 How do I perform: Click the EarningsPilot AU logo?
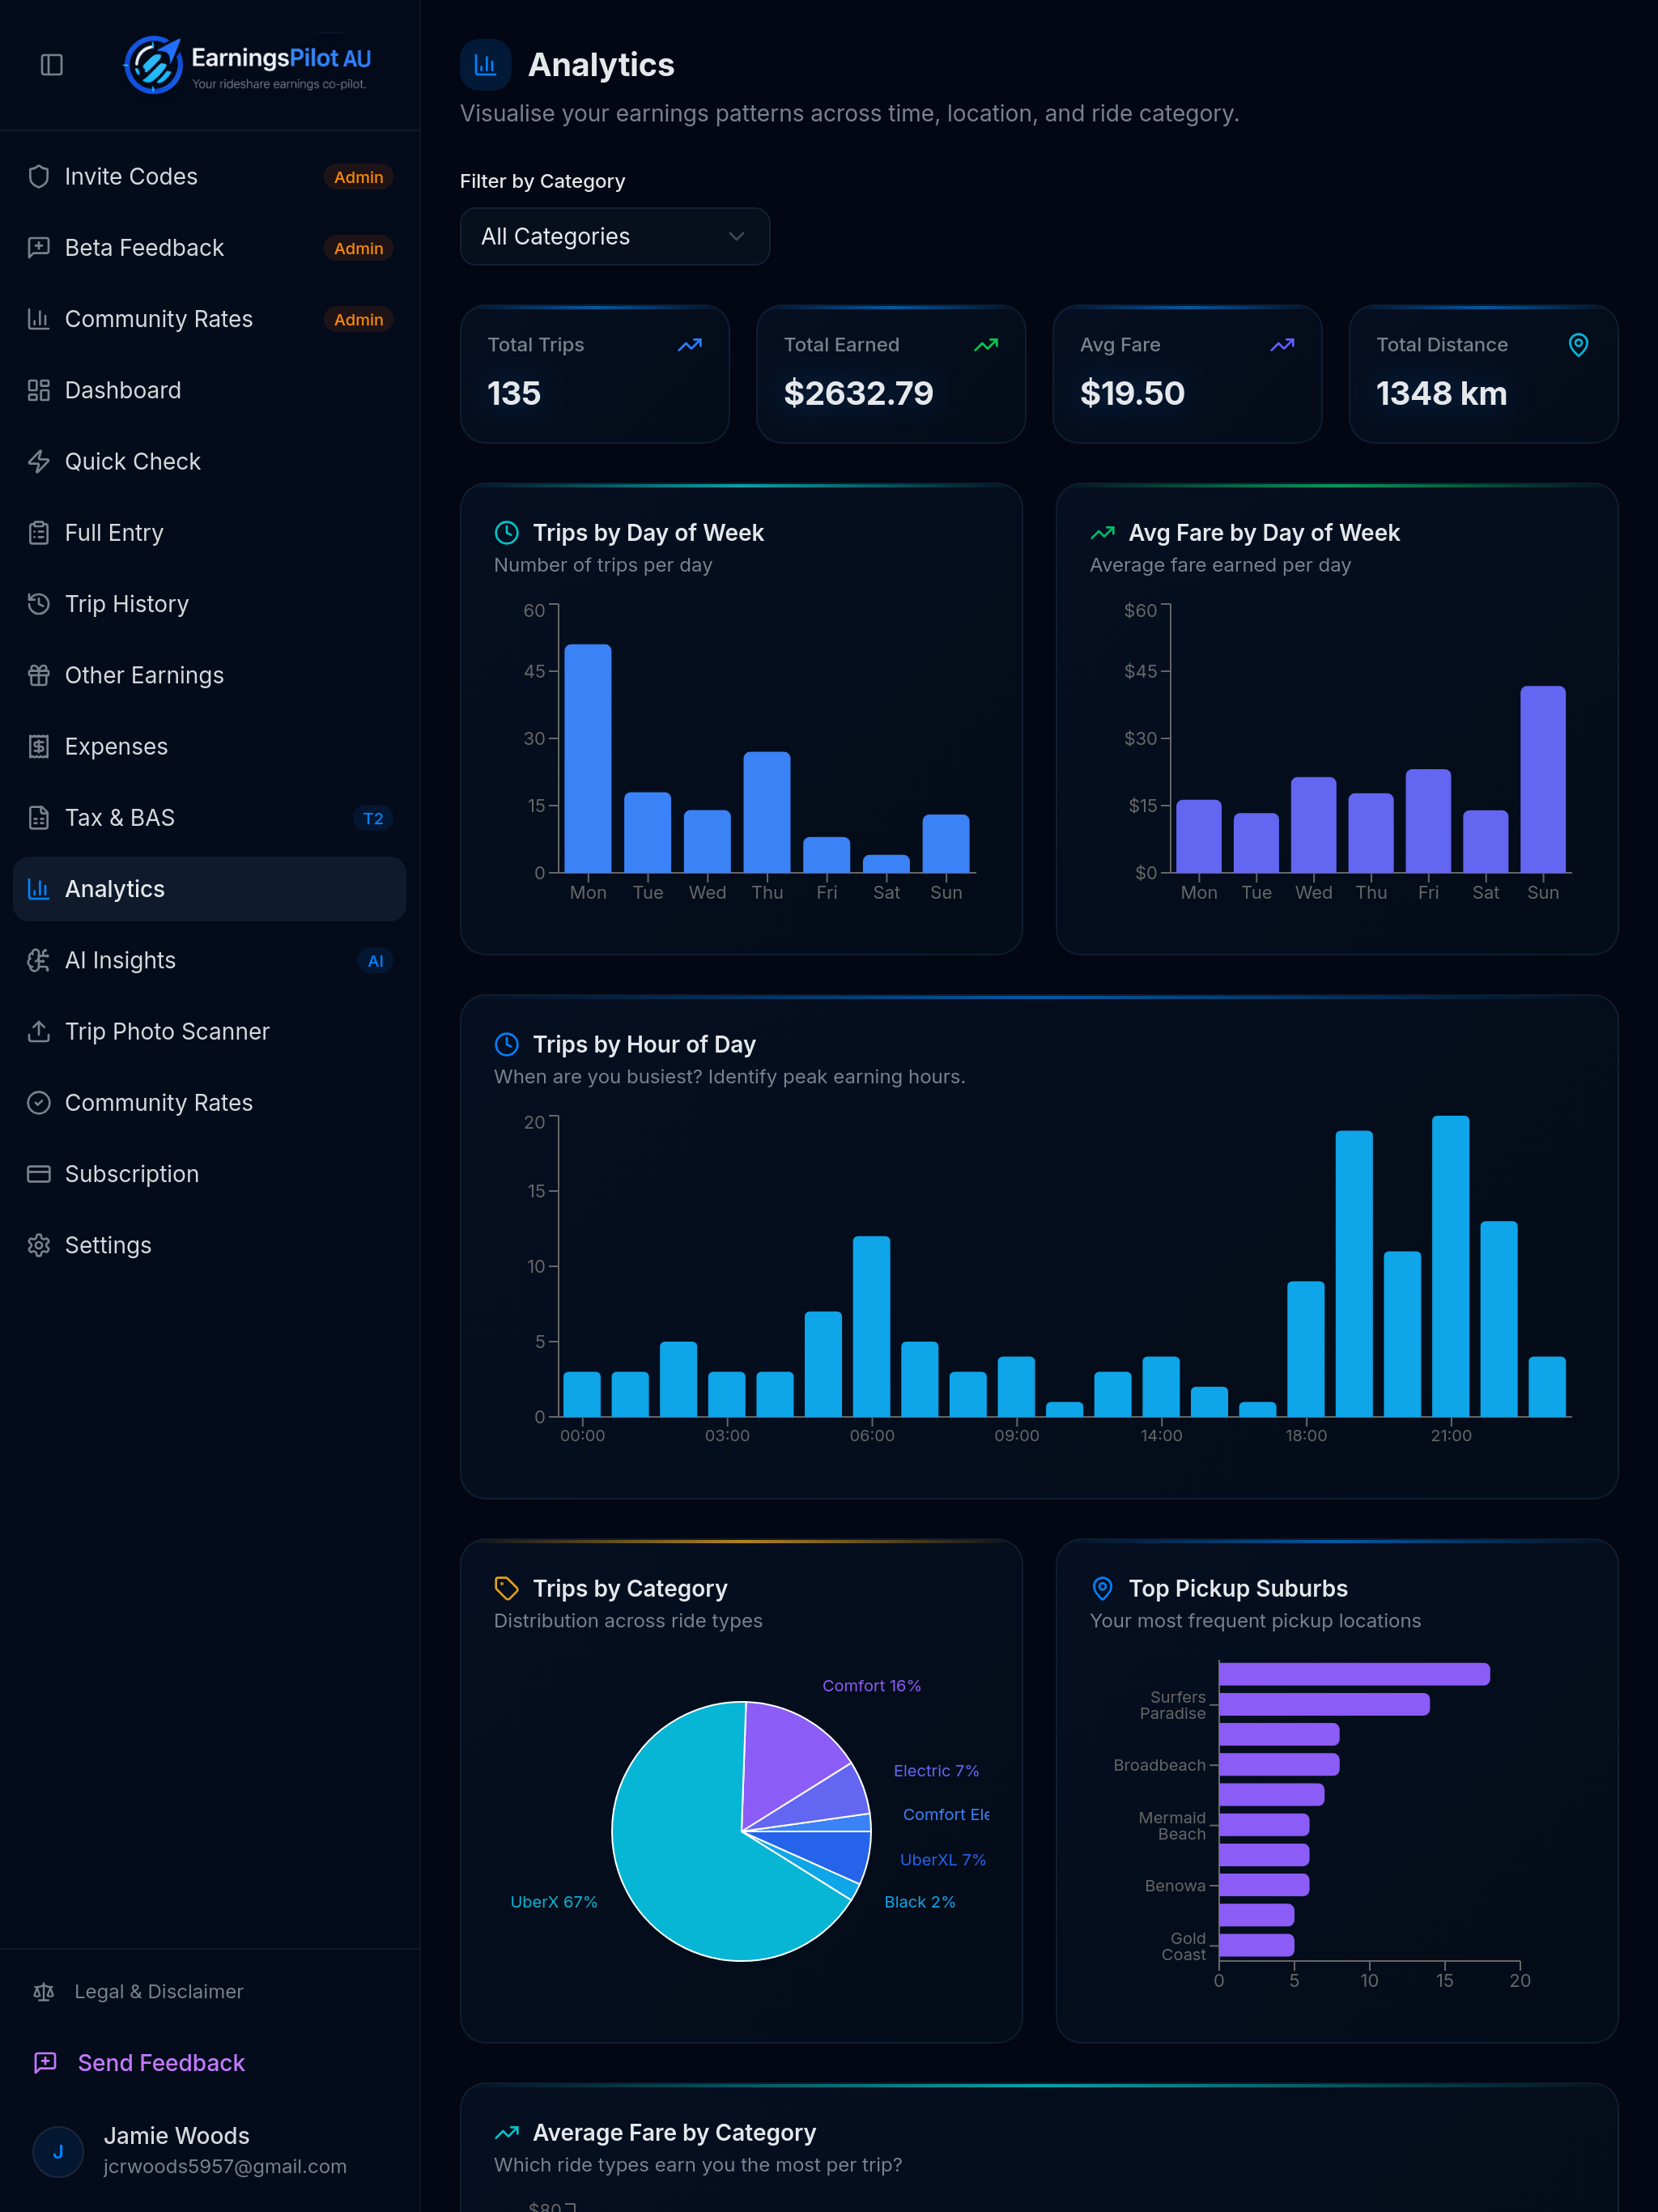(246, 65)
